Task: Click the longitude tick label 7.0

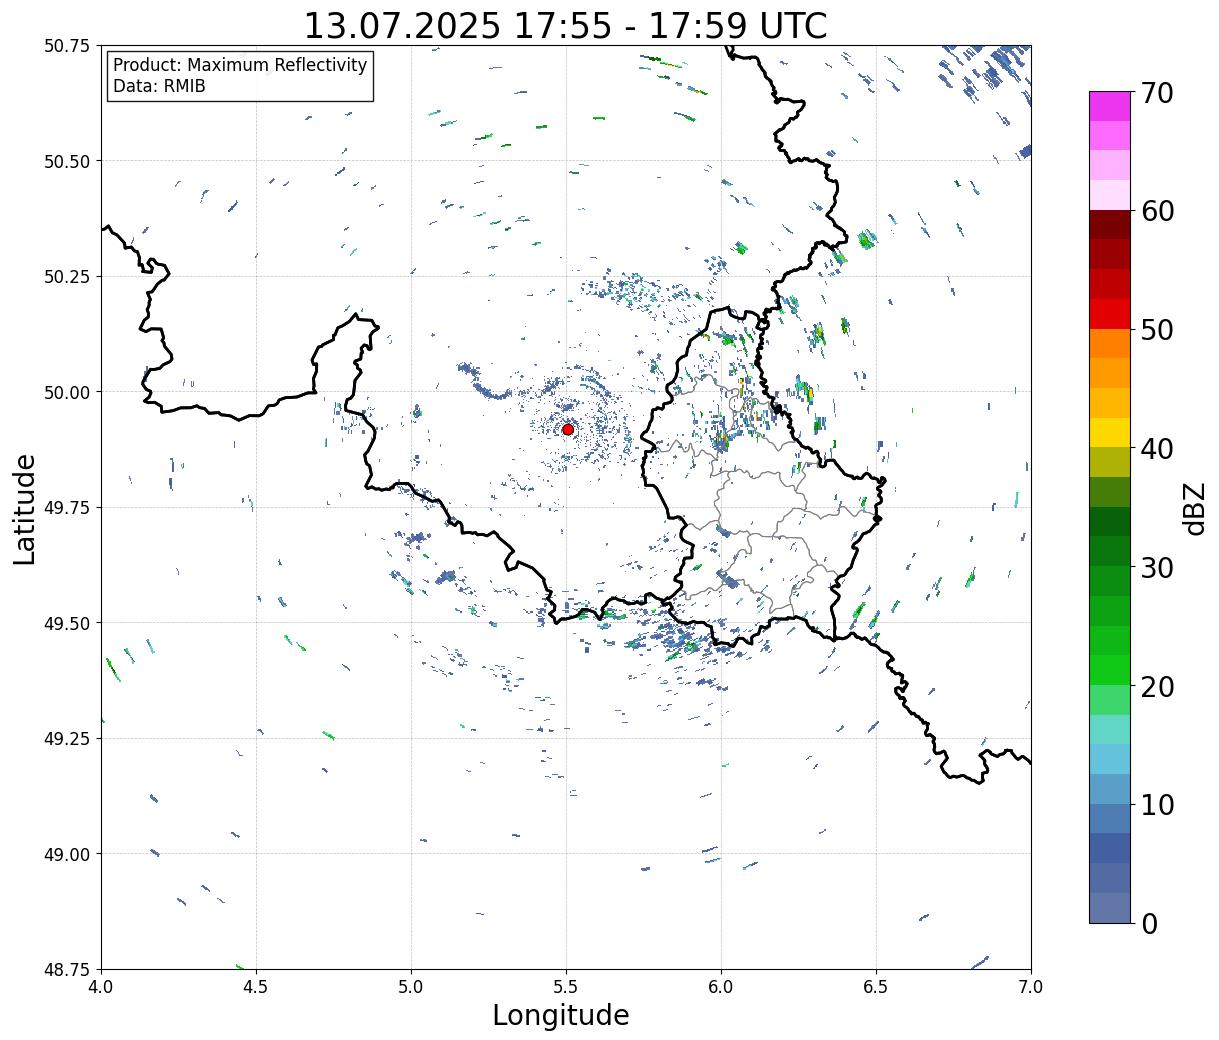Action: [x=1031, y=987]
